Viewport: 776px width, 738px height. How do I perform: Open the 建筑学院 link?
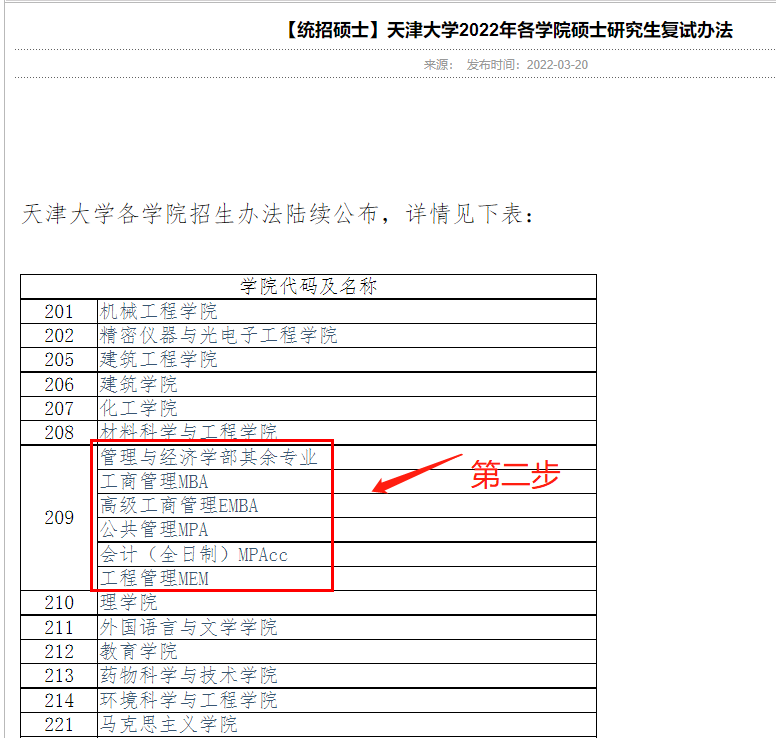coord(138,384)
